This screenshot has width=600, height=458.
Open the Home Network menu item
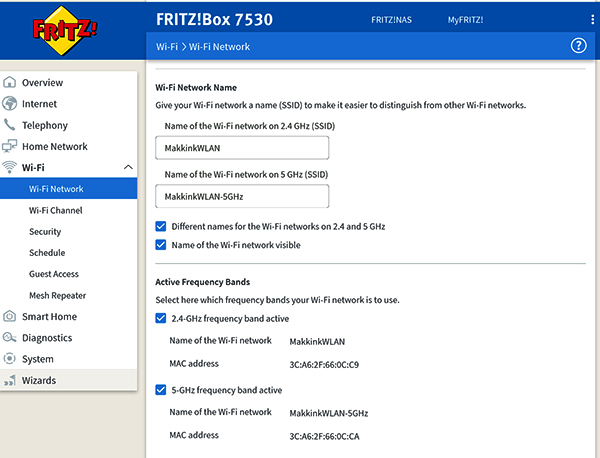click(55, 147)
